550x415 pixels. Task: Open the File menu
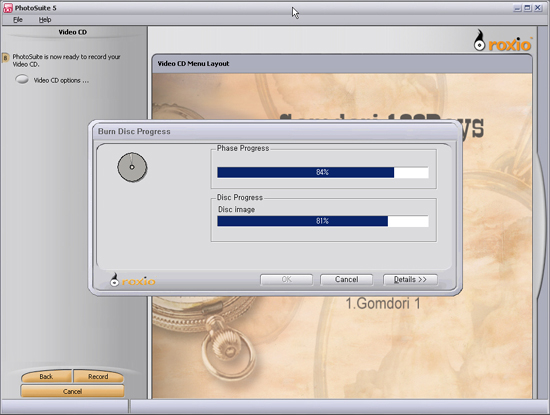(x=18, y=20)
